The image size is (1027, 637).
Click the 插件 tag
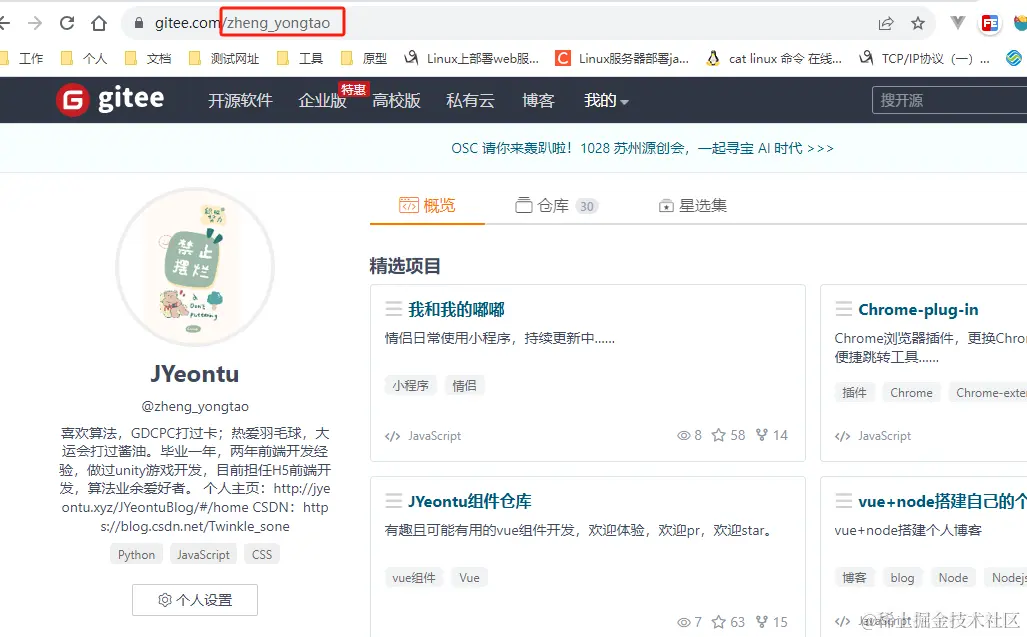(x=854, y=393)
